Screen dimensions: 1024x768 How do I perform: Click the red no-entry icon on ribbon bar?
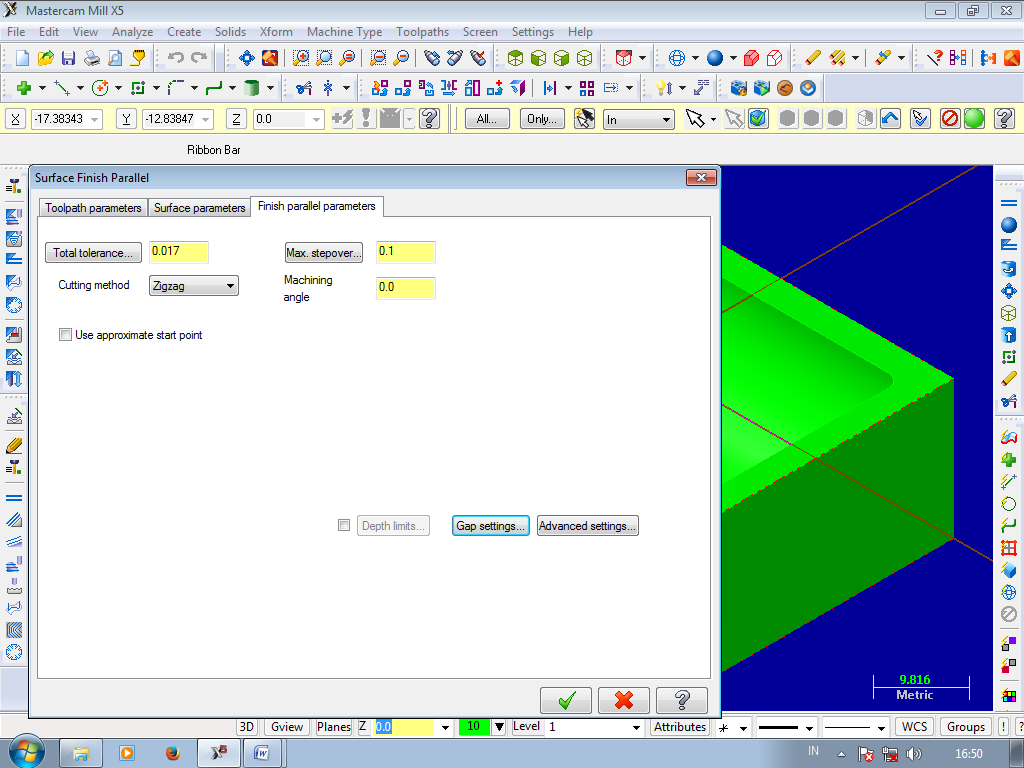(950, 119)
